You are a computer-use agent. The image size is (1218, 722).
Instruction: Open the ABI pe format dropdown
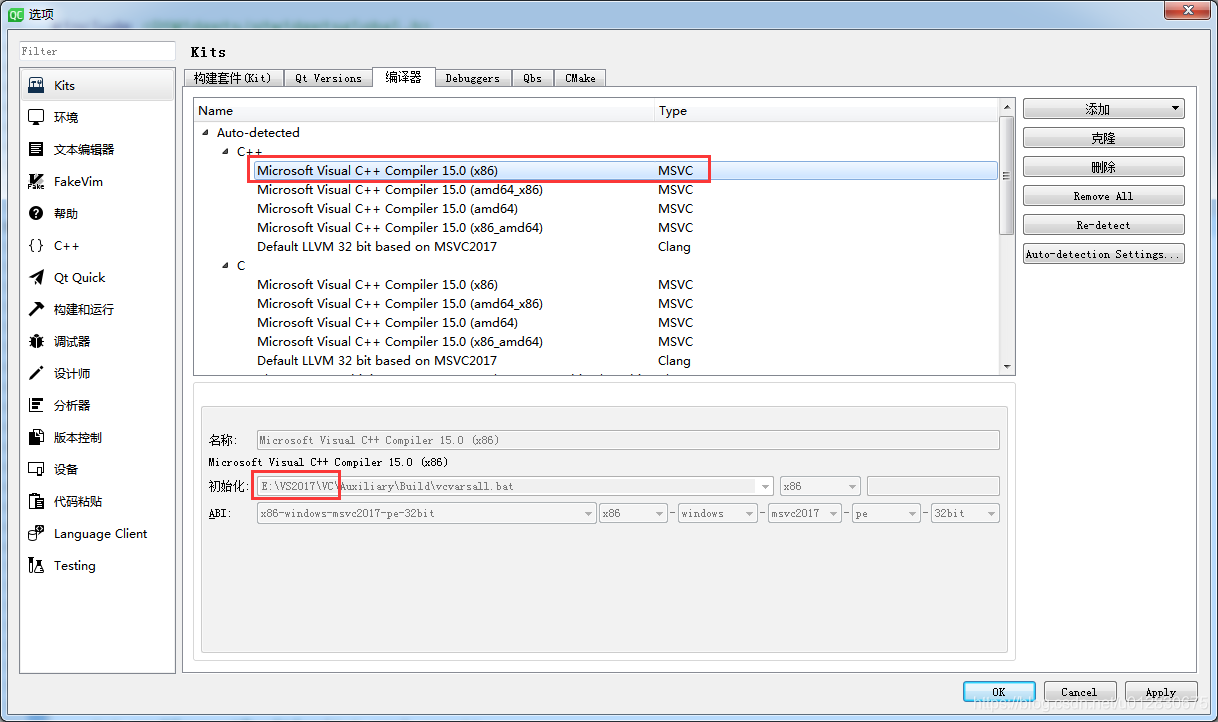[x=887, y=513]
